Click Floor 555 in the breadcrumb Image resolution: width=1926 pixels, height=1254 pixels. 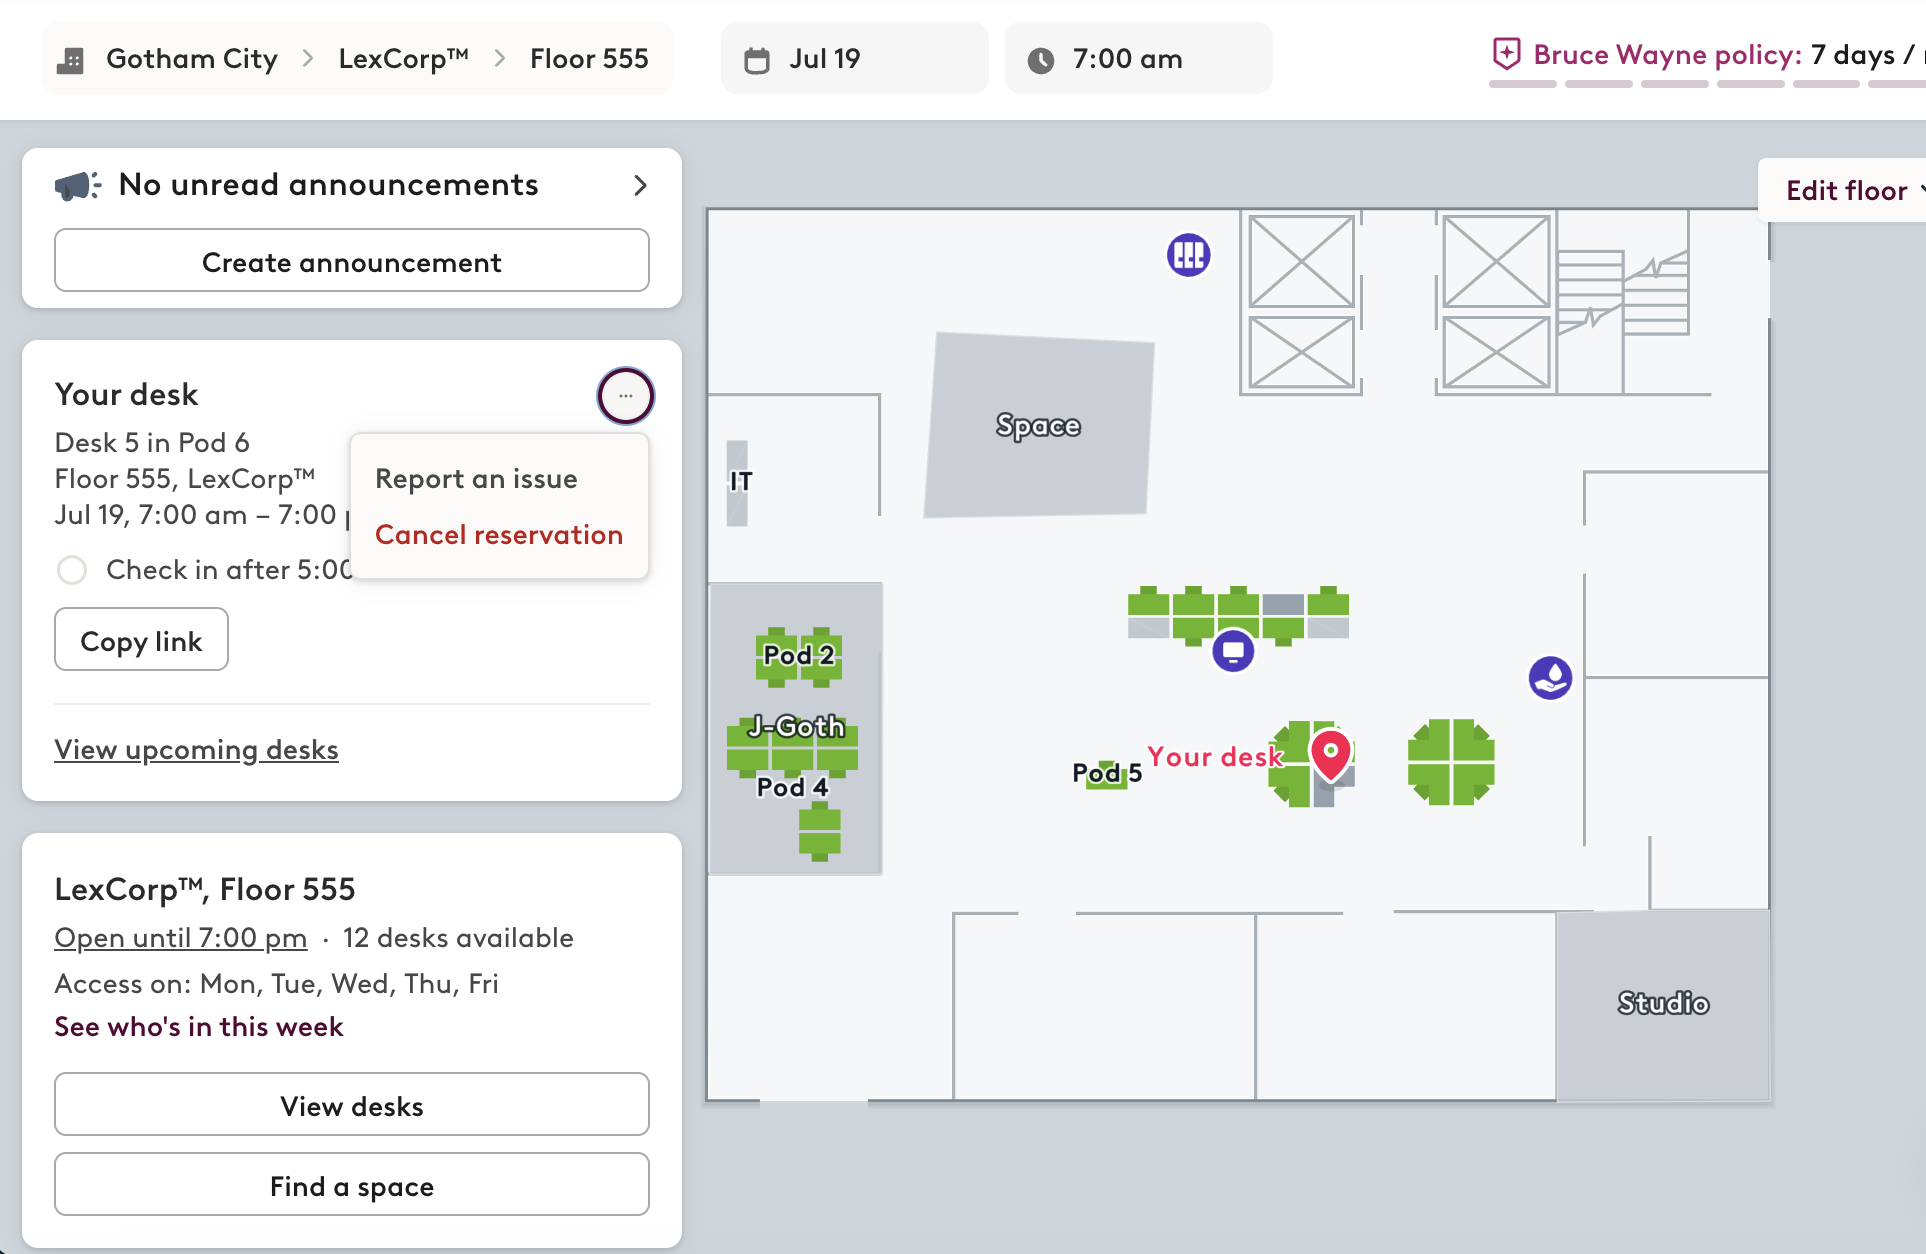coord(589,59)
